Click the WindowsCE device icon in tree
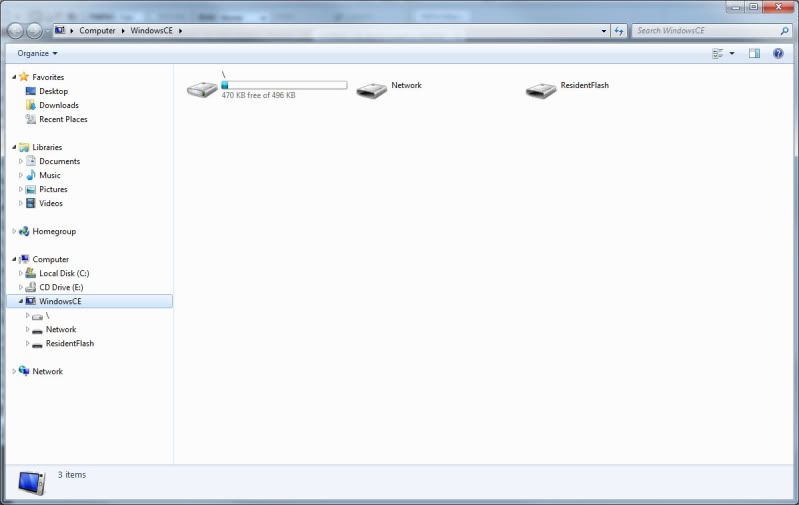The image size is (799, 505). click(x=31, y=301)
